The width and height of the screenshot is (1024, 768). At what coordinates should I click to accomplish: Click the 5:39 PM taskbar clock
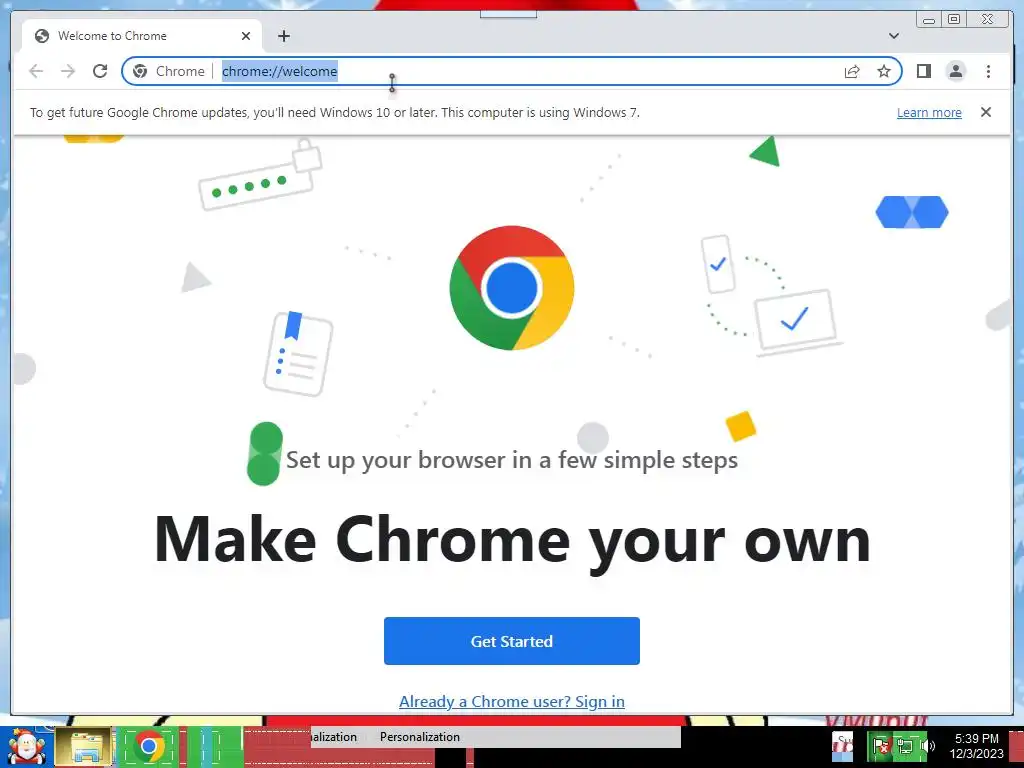click(976, 746)
